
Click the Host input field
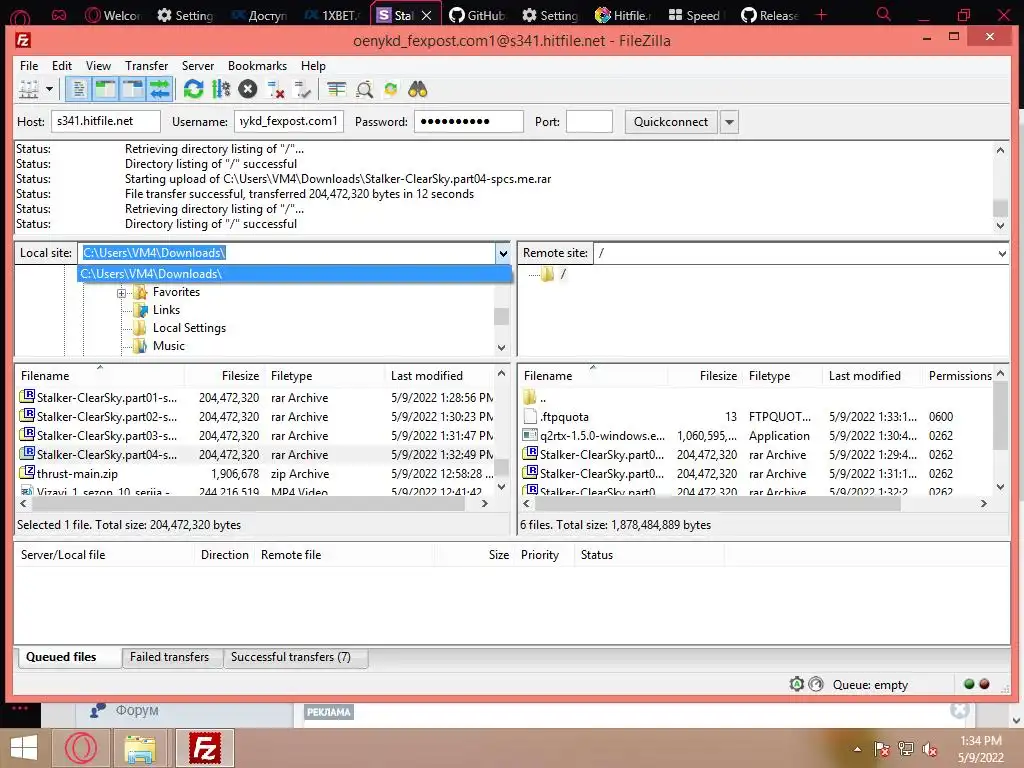[106, 121]
